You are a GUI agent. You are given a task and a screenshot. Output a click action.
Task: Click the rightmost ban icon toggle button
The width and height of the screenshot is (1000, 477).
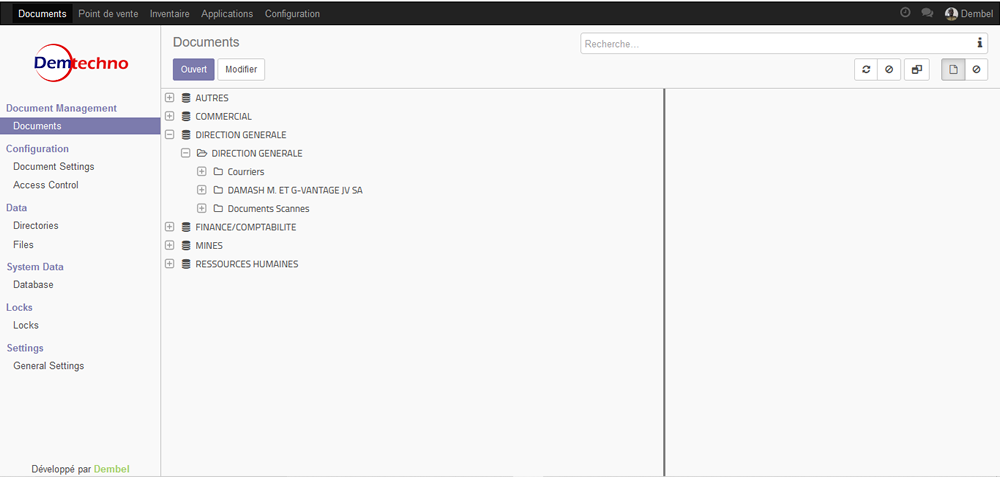(x=976, y=69)
